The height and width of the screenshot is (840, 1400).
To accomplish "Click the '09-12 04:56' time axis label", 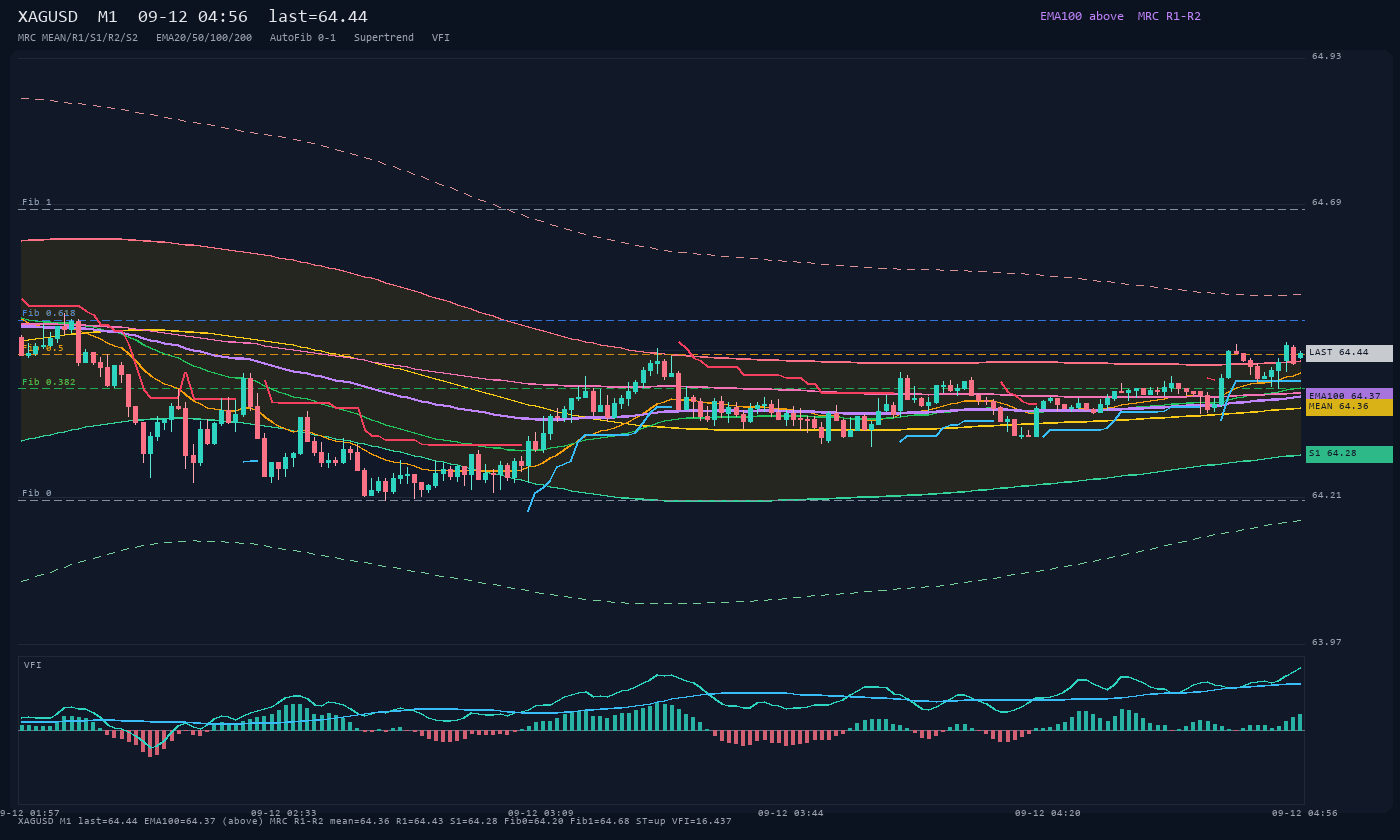I will click(x=1304, y=813).
